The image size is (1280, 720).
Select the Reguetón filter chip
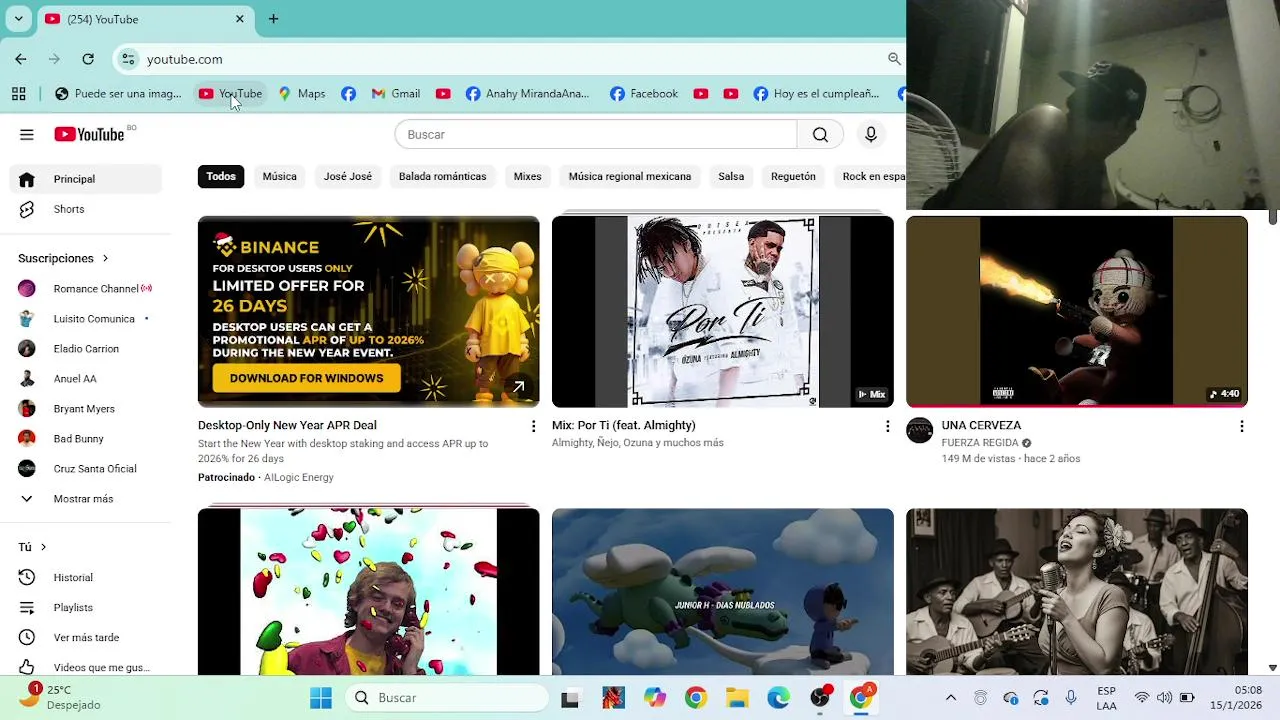pyautogui.click(x=793, y=176)
